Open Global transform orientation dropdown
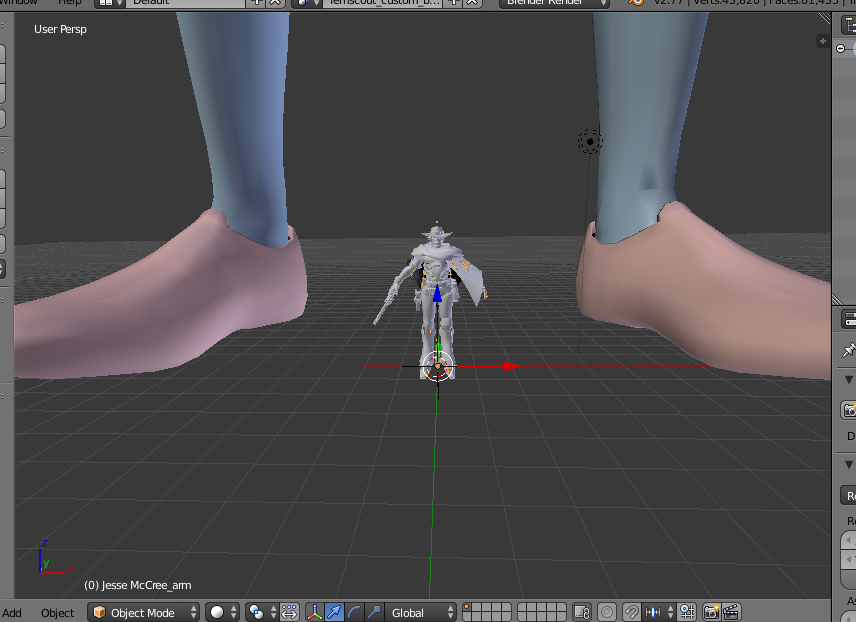Viewport: 856px width, 622px height. (421, 612)
